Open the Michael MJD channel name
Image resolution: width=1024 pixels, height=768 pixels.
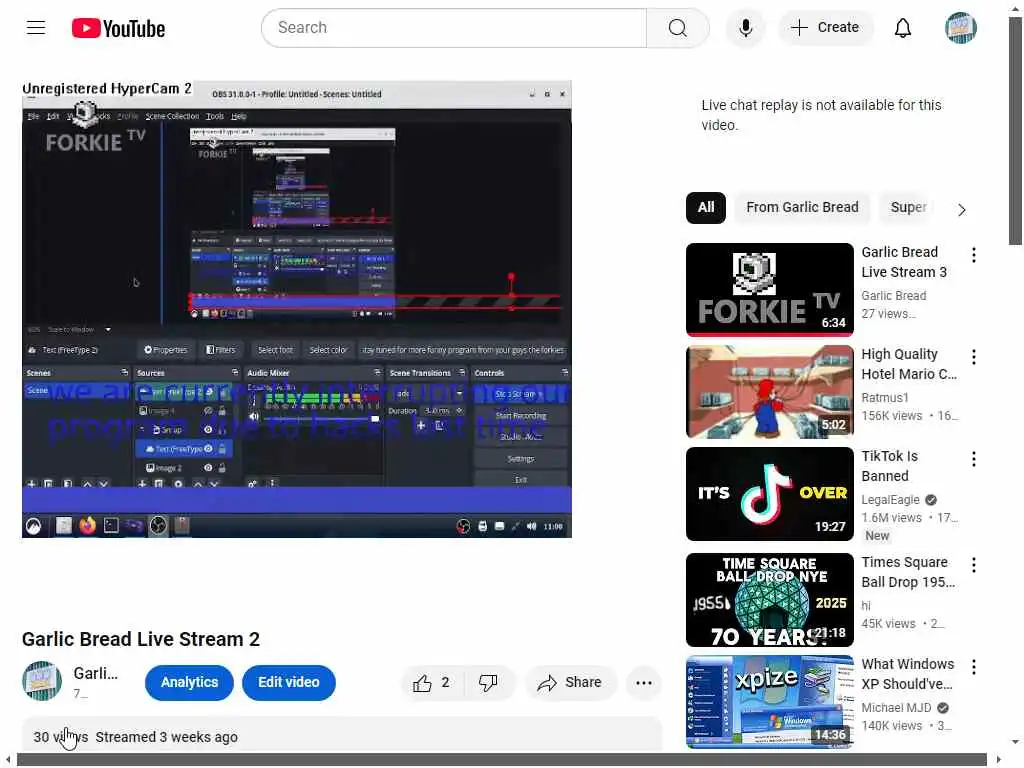tap(896, 708)
